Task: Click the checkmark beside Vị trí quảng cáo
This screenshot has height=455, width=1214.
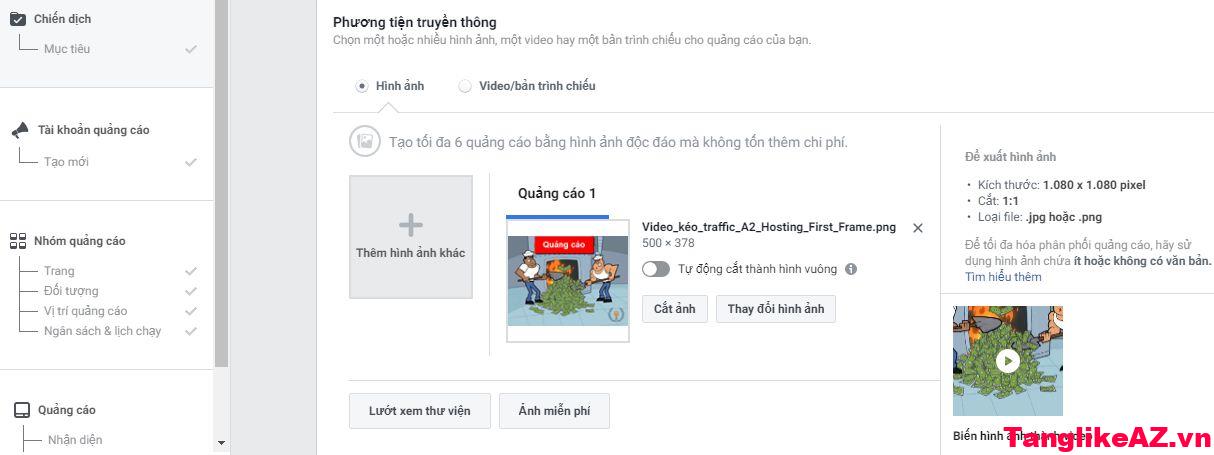Action: [x=191, y=311]
